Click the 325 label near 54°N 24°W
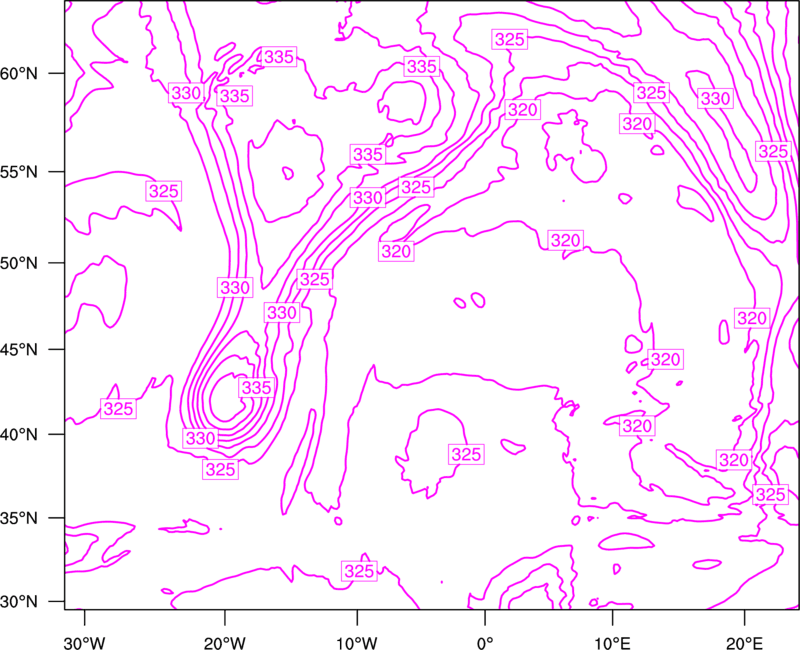 (x=164, y=191)
